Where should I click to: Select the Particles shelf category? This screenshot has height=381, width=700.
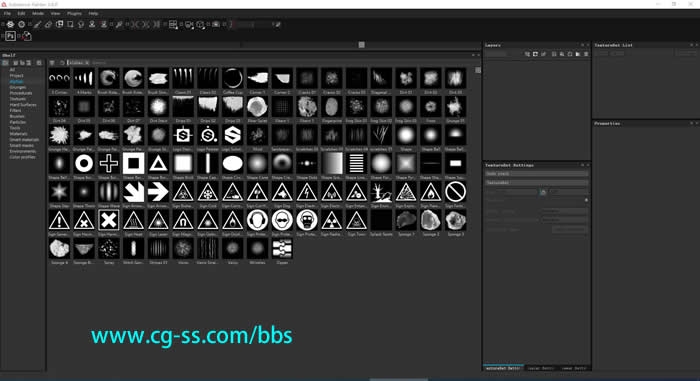point(18,122)
